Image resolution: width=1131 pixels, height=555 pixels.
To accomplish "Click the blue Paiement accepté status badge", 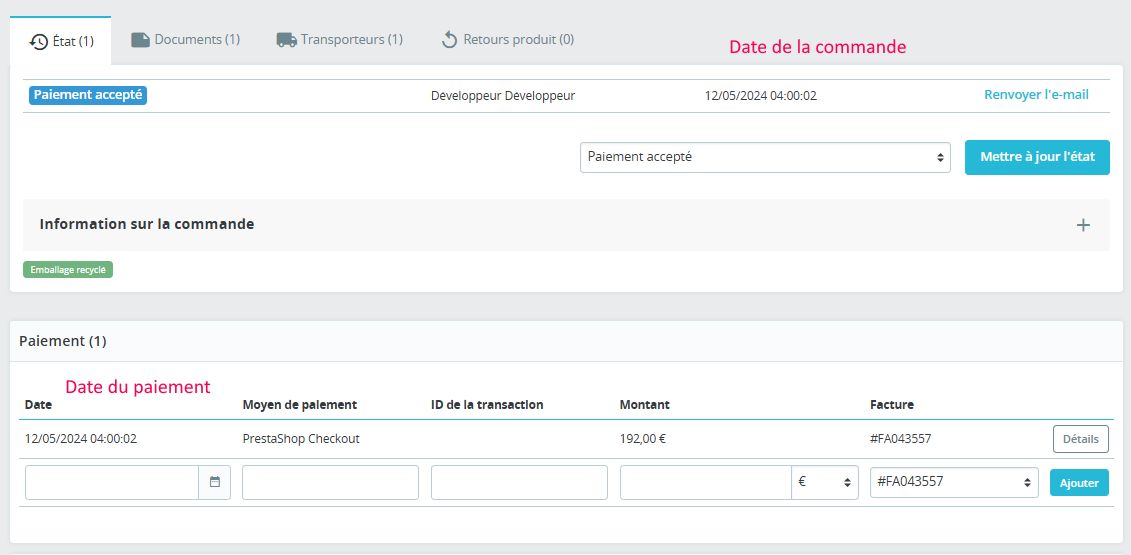I will [x=88, y=95].
